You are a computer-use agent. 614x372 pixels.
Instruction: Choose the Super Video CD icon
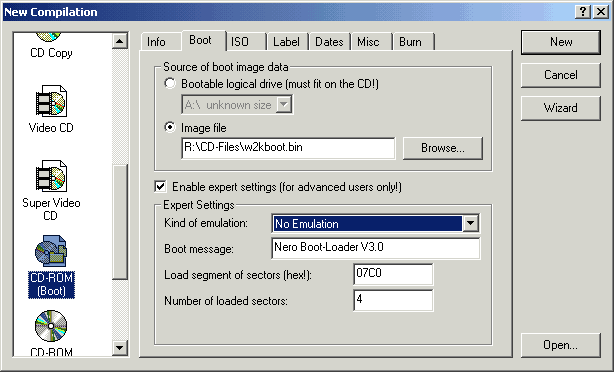51,176
